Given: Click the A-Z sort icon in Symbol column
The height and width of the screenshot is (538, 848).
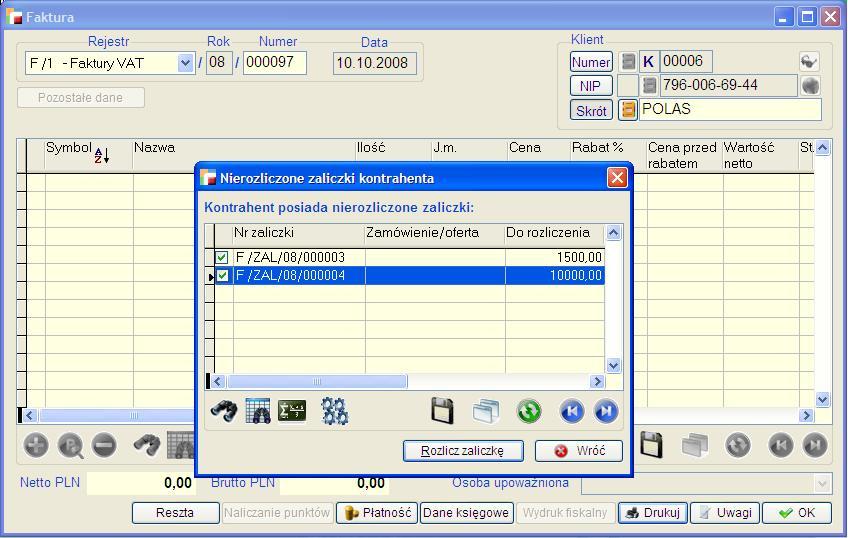Looking at the screenshot, I should point(102,156).
